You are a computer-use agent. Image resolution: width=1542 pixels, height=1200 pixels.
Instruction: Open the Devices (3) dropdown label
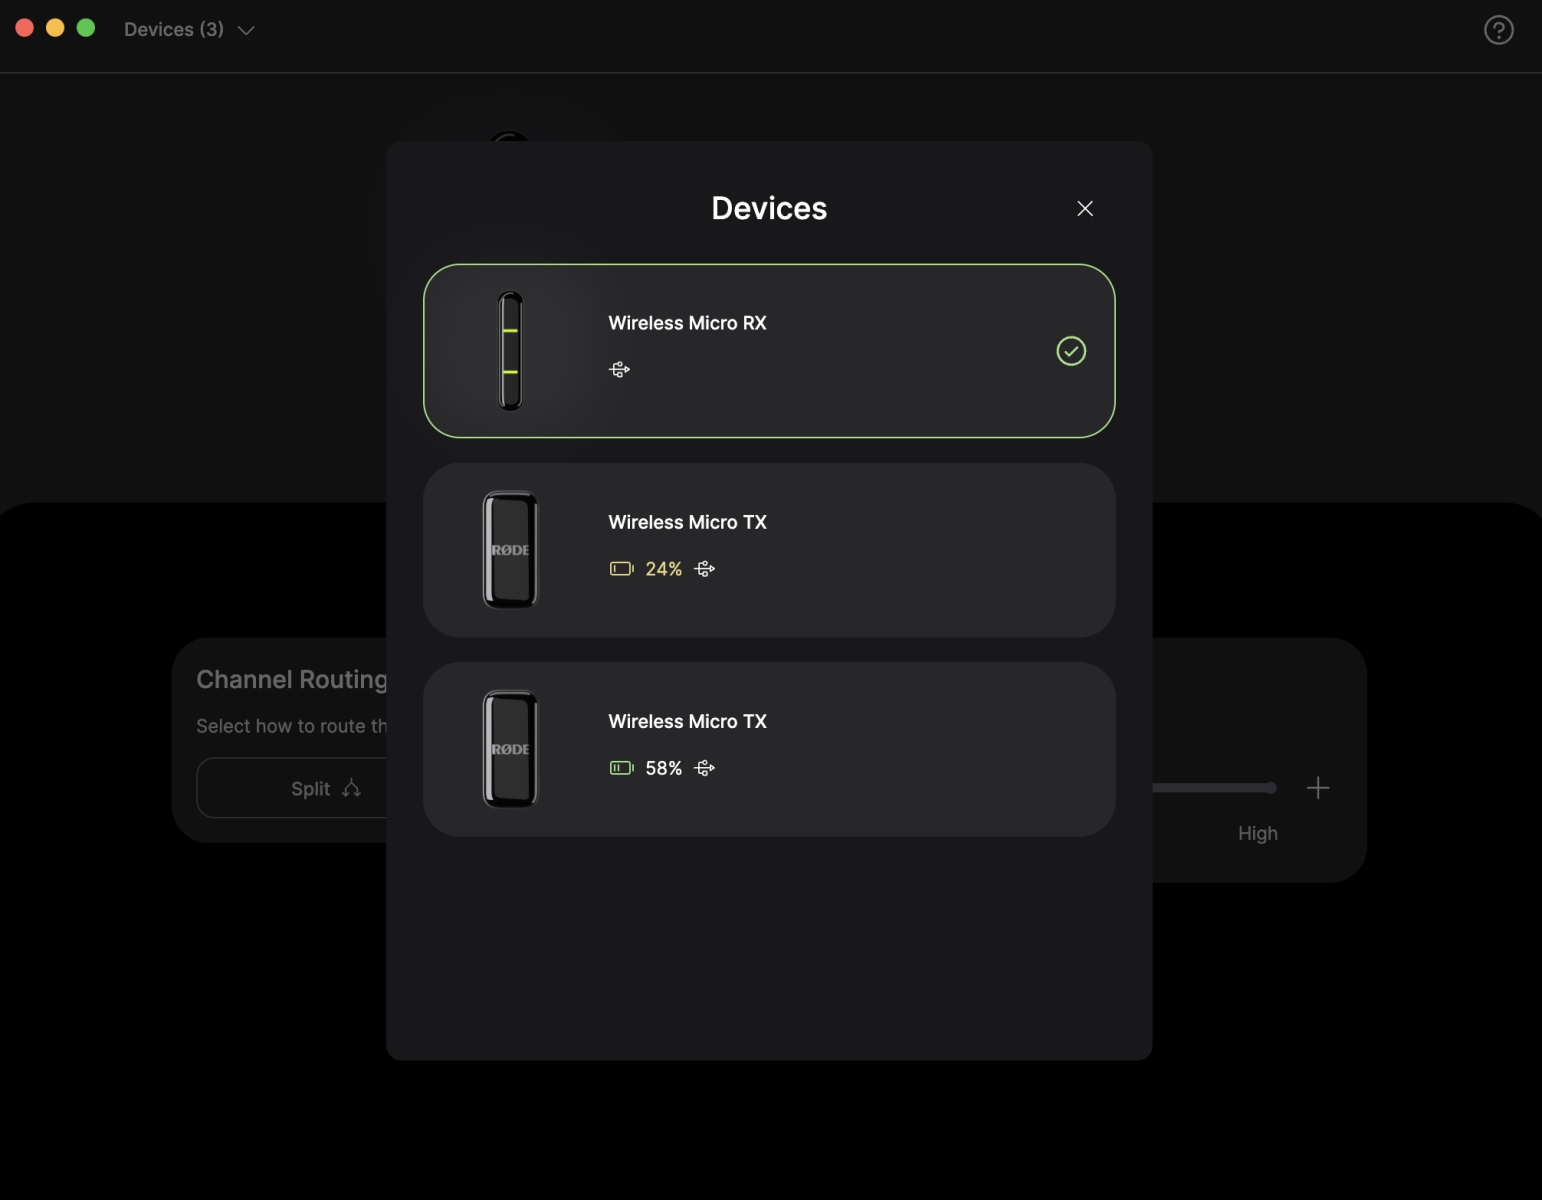pyautogui.click(x=174, y=30)
